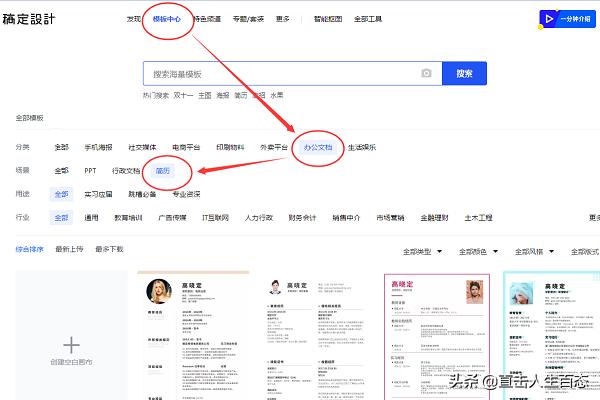Open the 全部颜色 dropdown

pos(478,251)
